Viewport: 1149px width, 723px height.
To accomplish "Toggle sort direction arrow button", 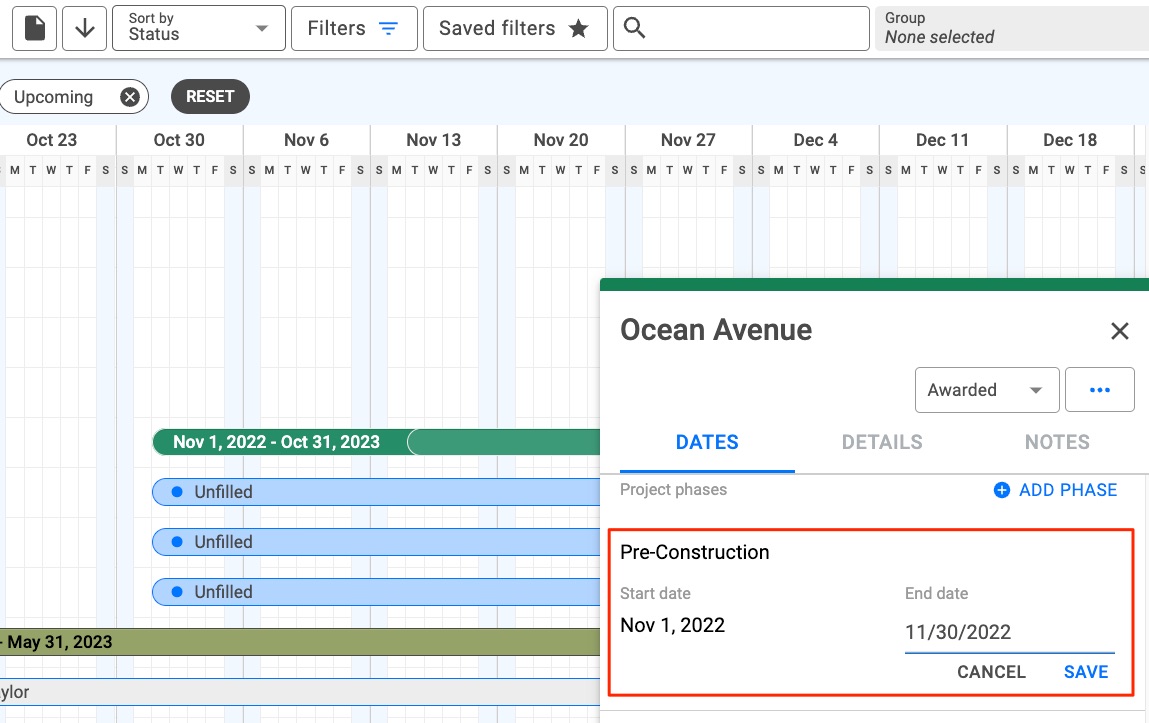I will point(84,29).
